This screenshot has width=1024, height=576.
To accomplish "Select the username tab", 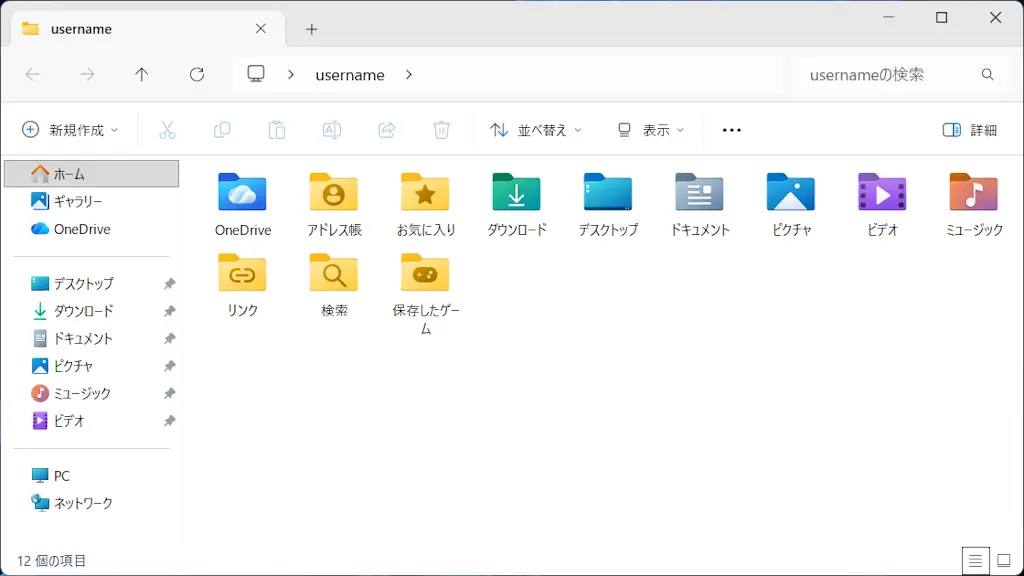I will [130, 29].
